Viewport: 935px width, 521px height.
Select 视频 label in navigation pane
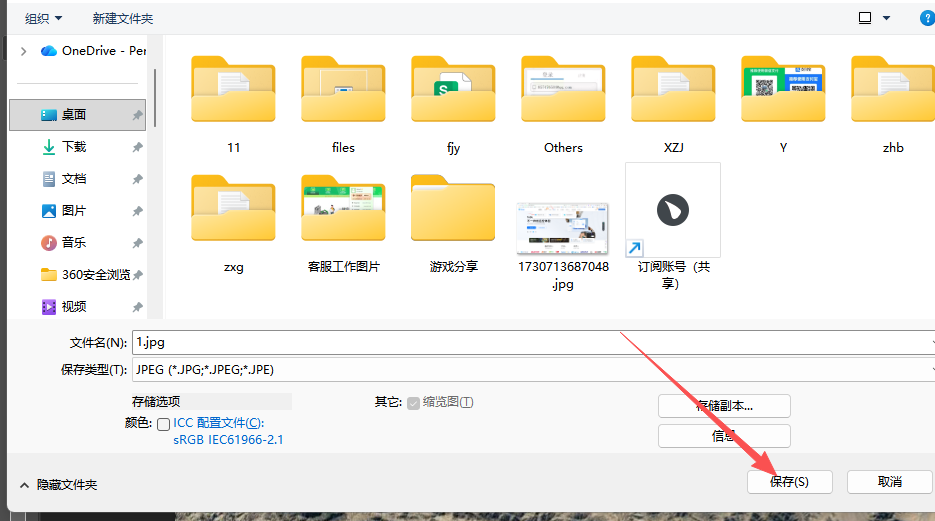74,307
